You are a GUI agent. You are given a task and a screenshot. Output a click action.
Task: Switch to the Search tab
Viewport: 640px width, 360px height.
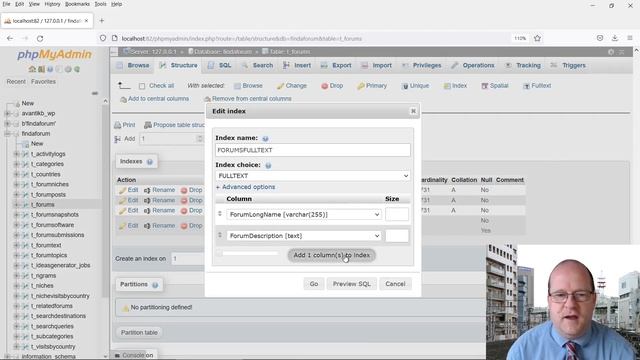257,65
